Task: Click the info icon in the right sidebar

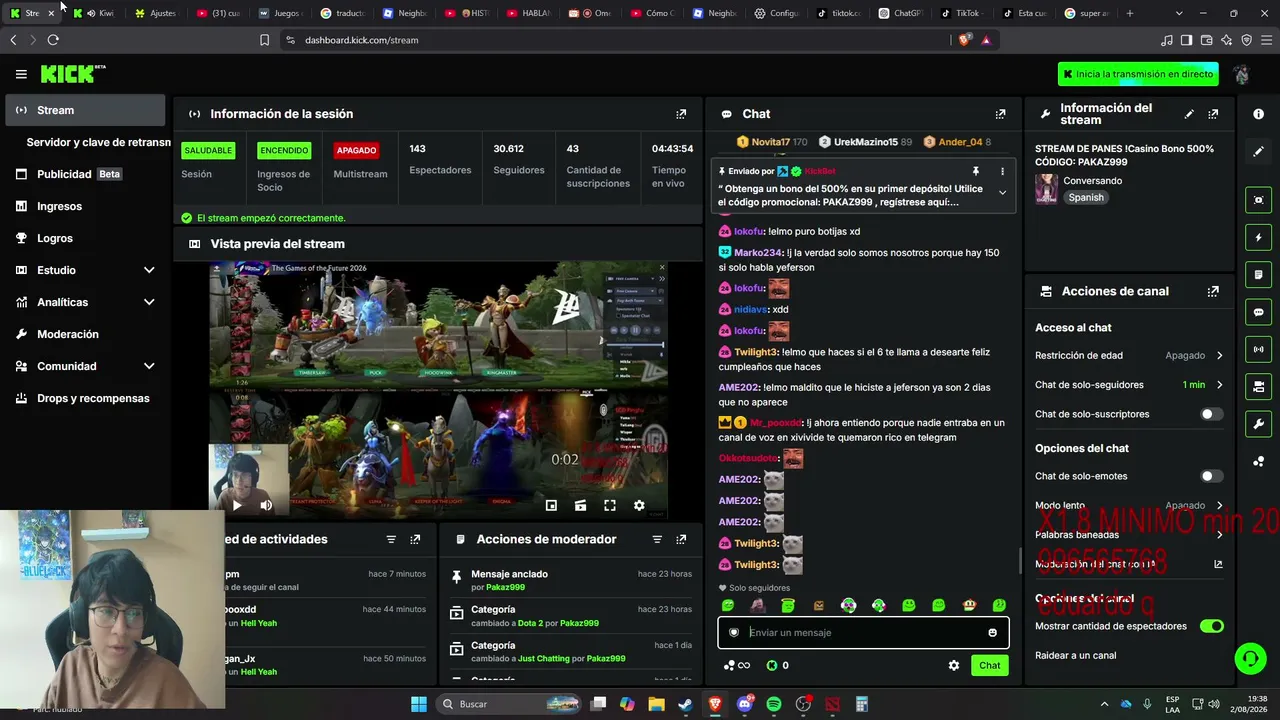Action: [1258, 114]
